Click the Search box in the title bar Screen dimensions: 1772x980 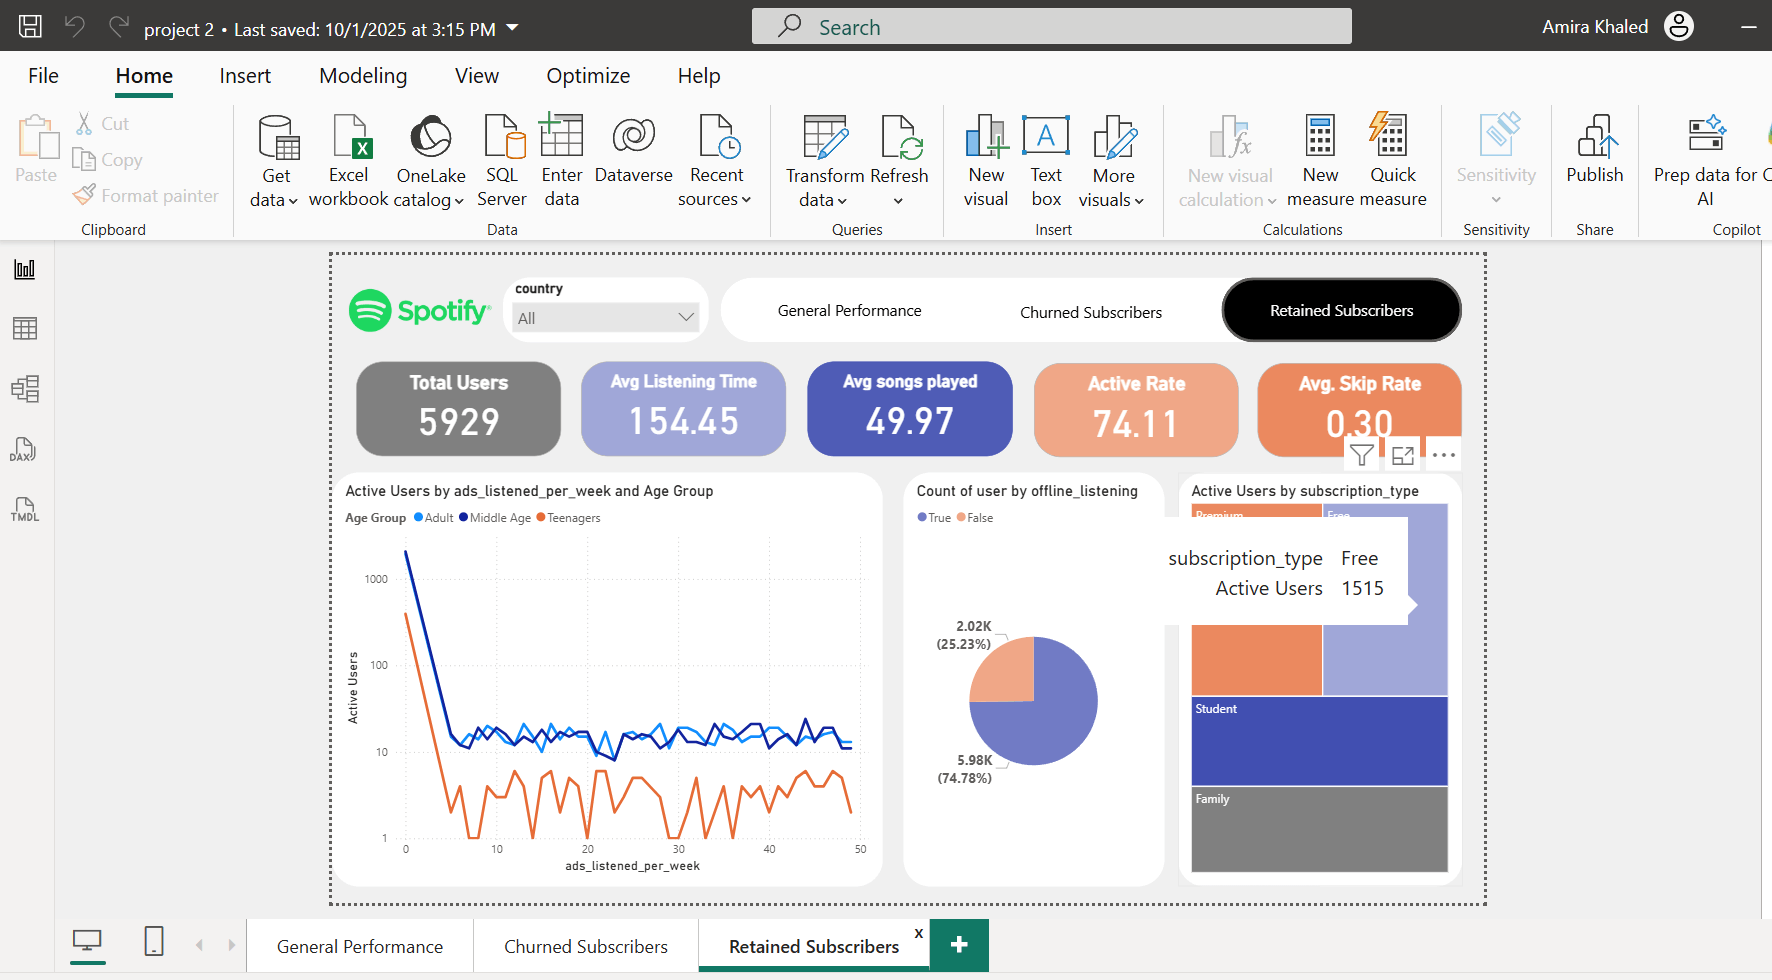pyautogui.click(x=1051, y=27)
